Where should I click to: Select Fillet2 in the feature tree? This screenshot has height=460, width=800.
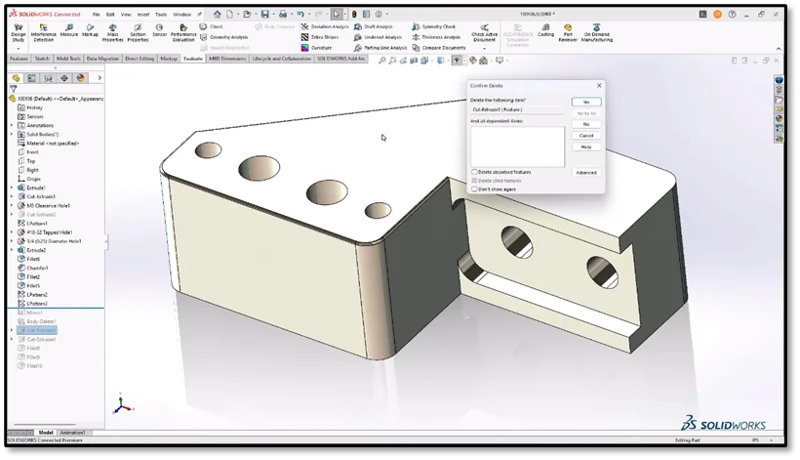tap(34, 277)
